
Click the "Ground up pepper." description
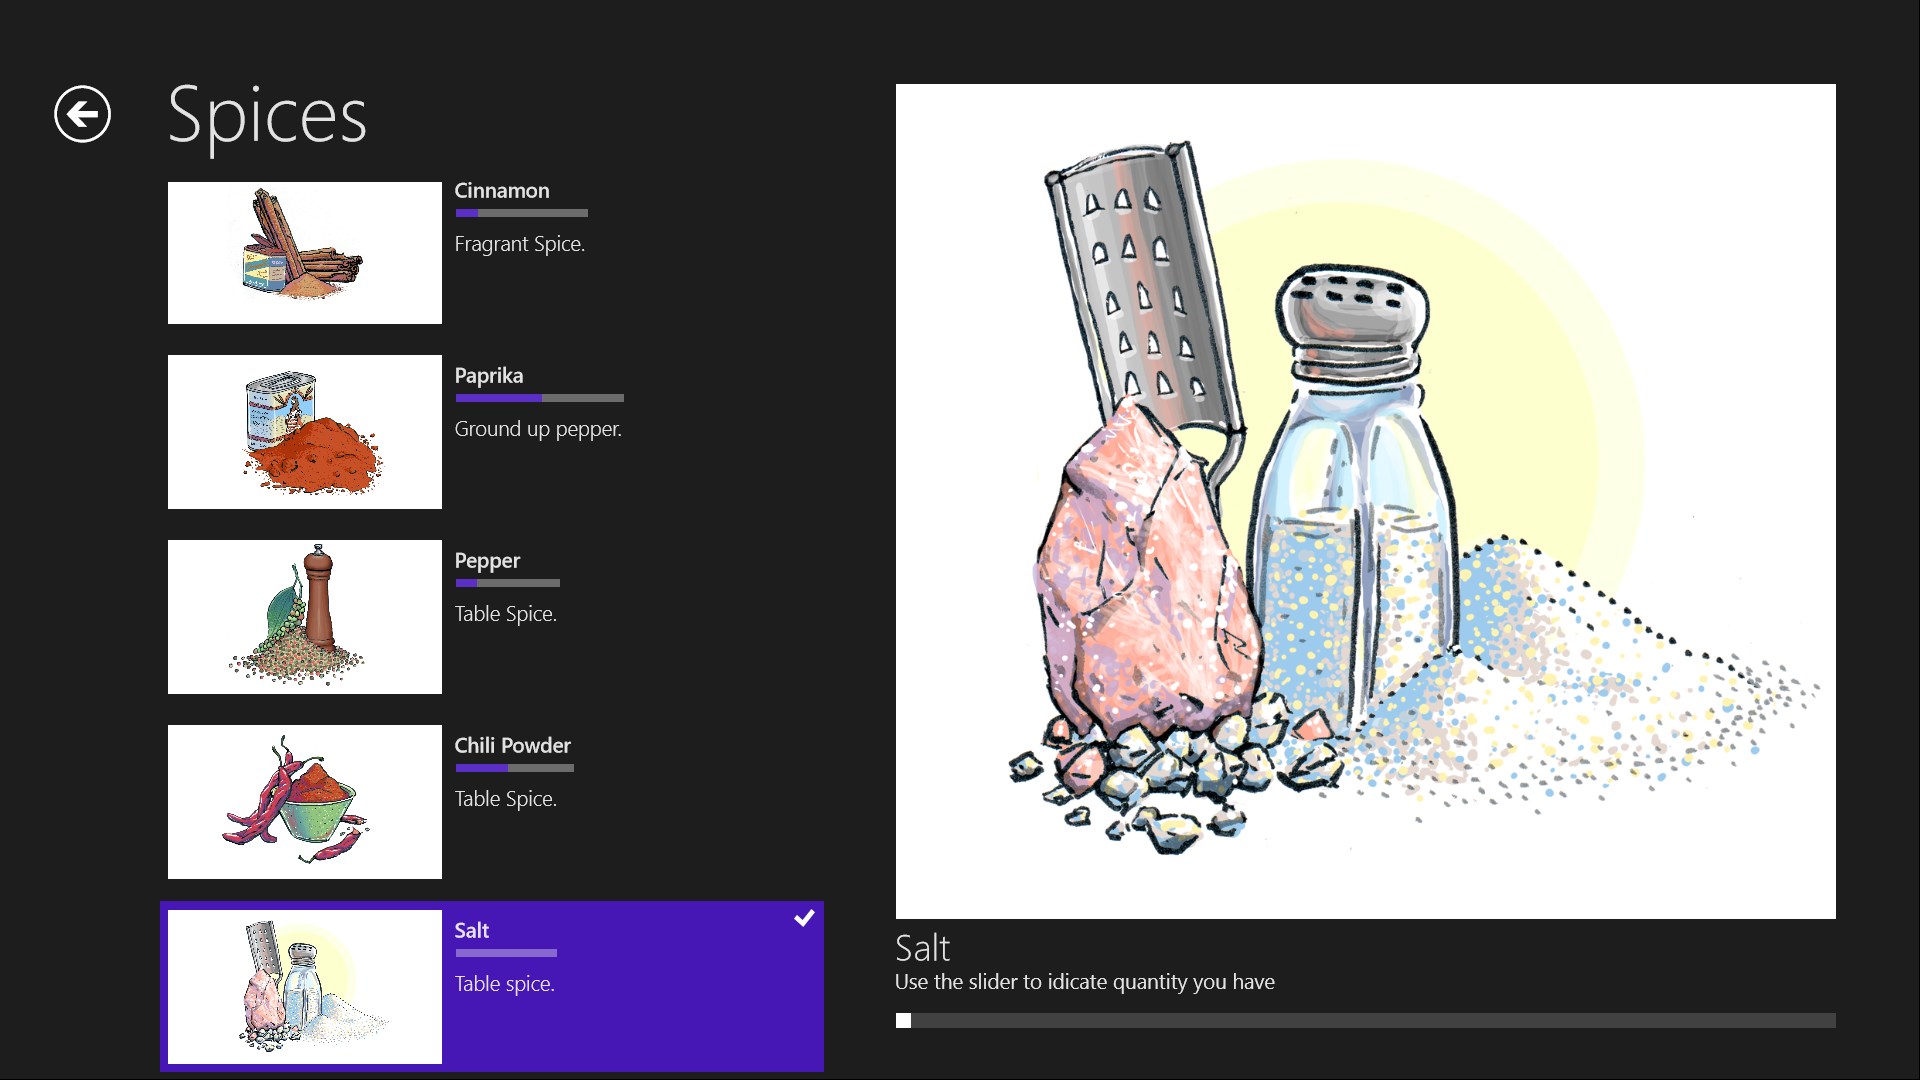[538, 429]
